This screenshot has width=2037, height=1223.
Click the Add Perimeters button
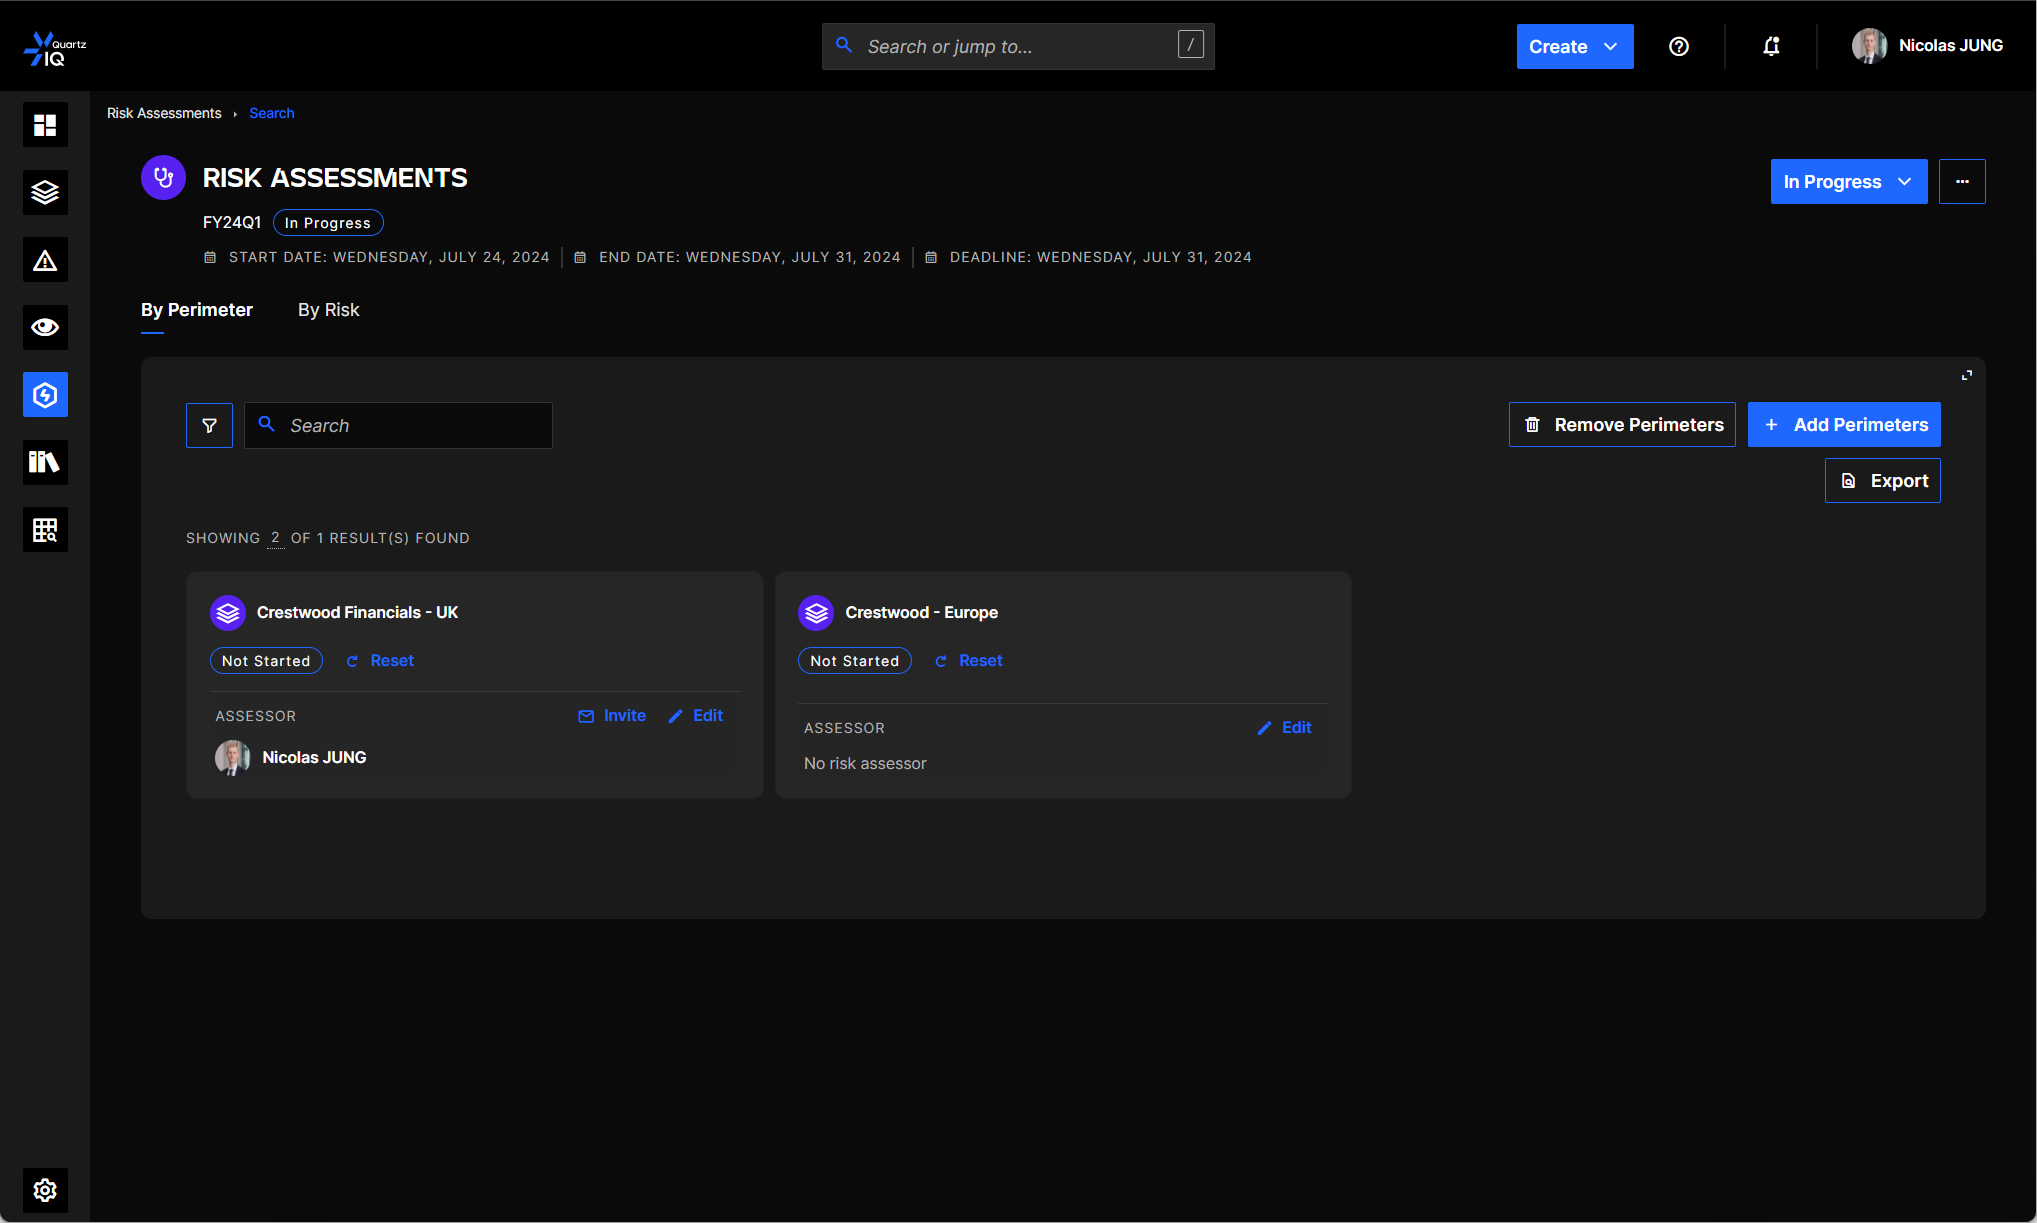(x=1843, y=424)
